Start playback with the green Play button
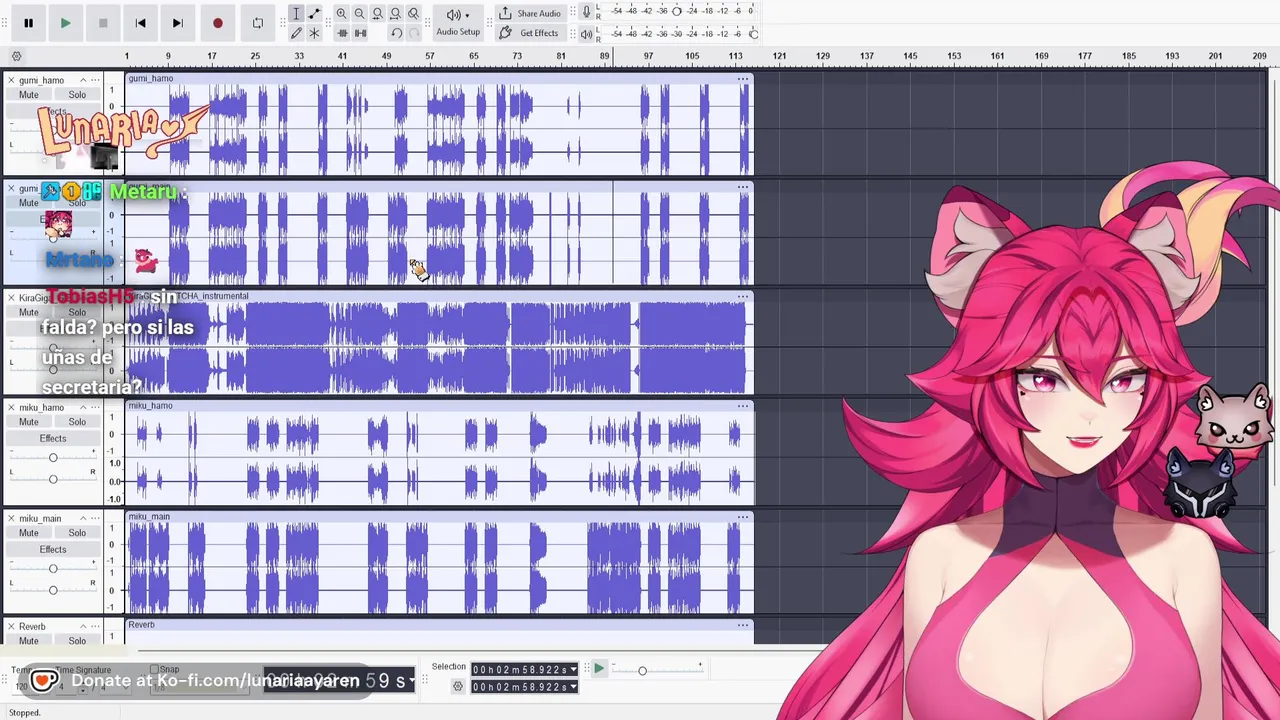 point(65,23)
